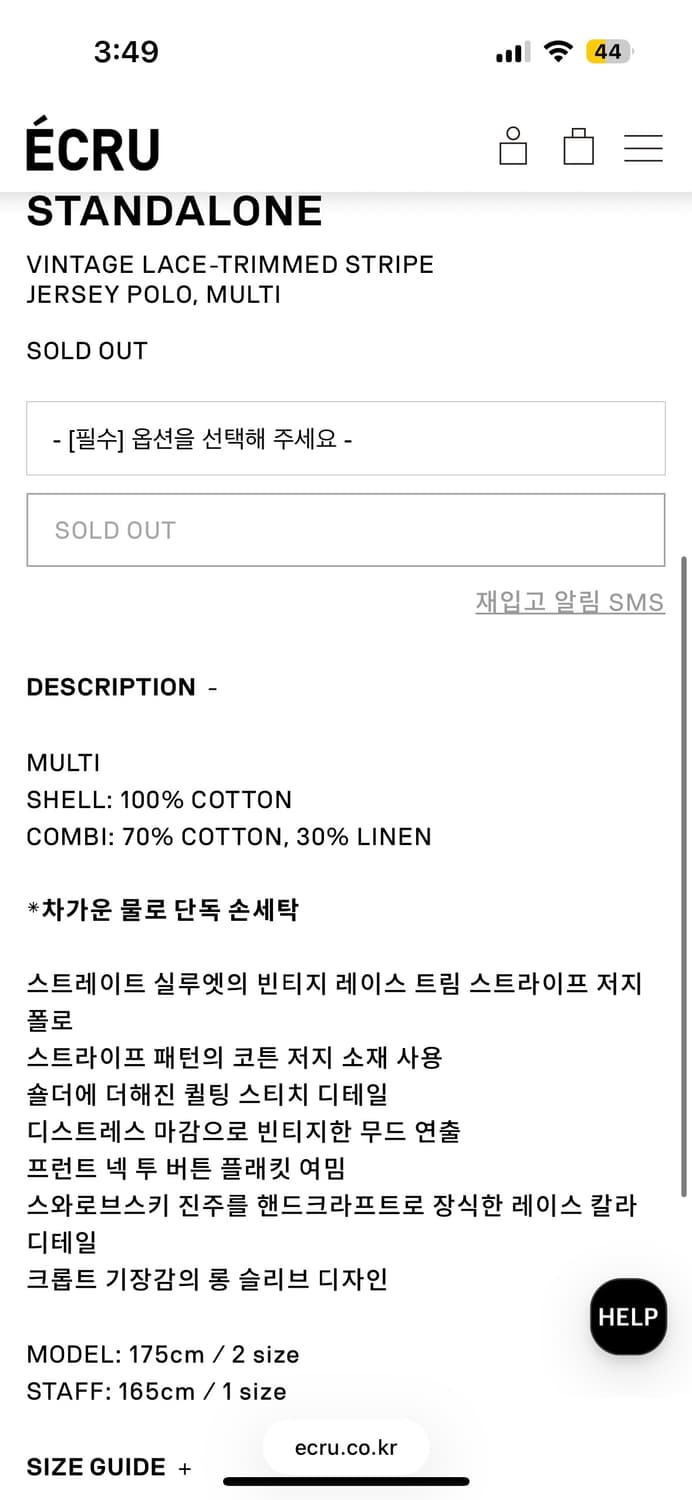
Task: Tap the ÉCRU logo
Action: coord(93,148)
